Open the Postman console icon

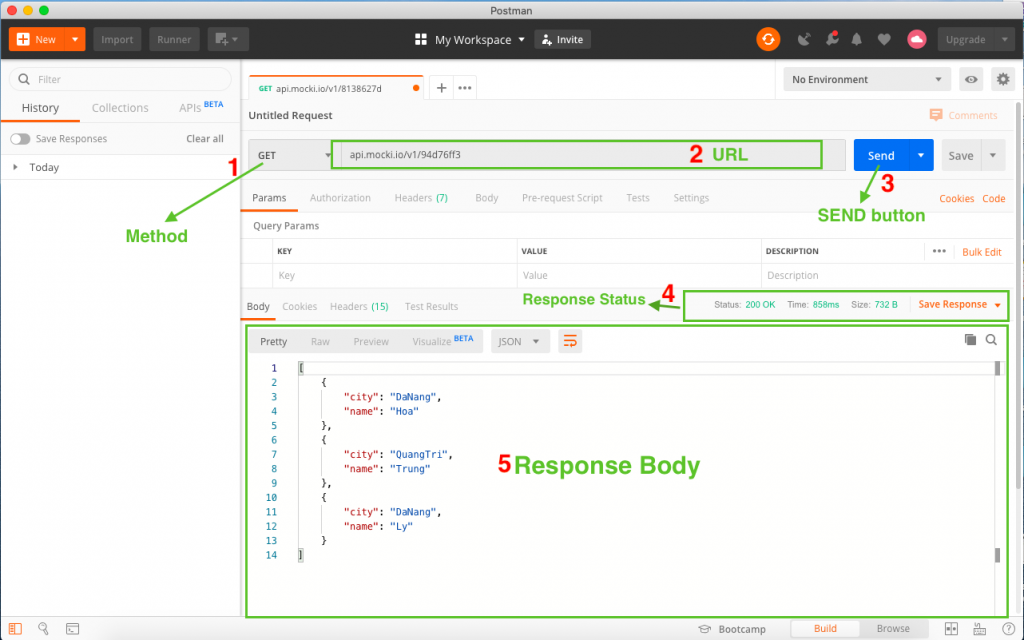point(72,629)
